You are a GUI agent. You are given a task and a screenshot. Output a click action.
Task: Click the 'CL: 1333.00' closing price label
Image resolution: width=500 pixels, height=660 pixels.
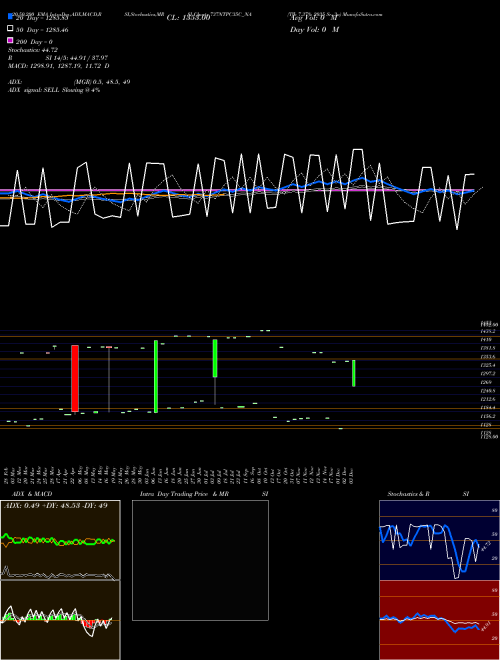tap(188, 18)
